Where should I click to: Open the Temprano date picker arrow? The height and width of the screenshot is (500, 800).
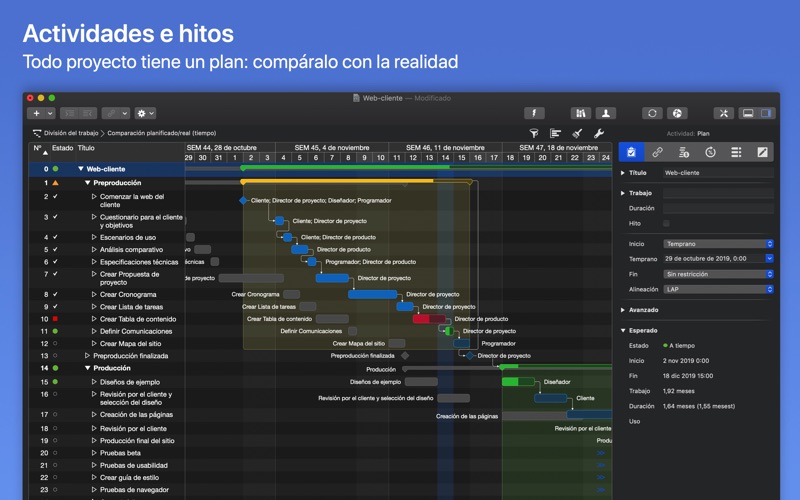[769, 259]
